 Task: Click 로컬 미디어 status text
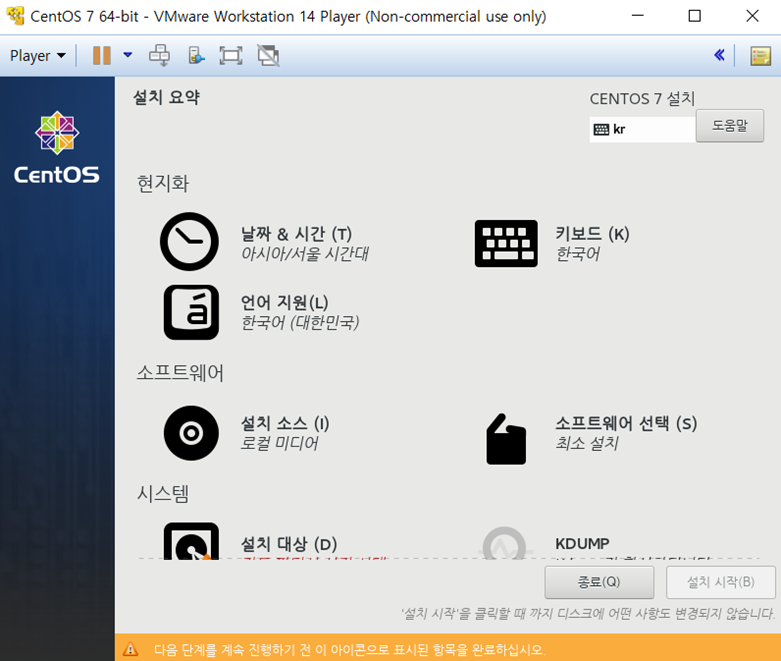[279, 443]
